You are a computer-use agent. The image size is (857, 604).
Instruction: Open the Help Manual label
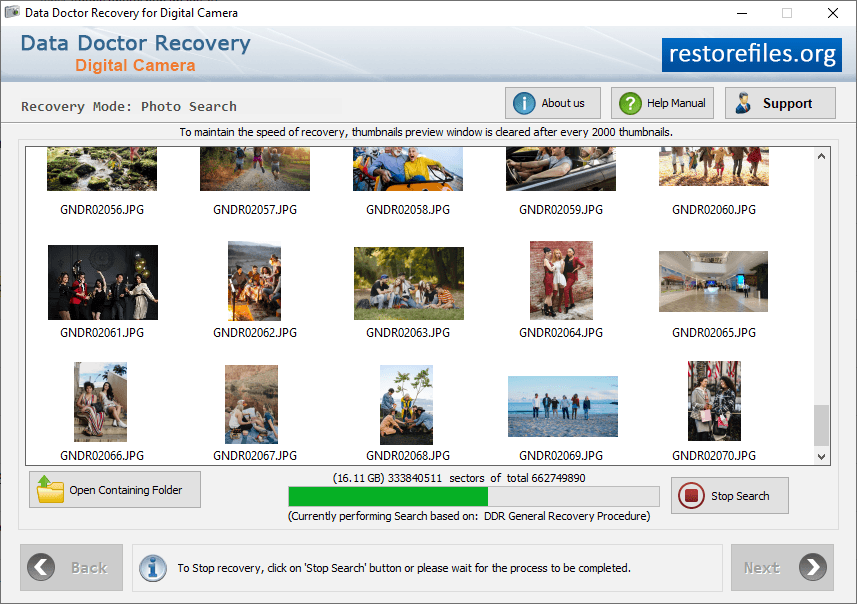[676, 103]
